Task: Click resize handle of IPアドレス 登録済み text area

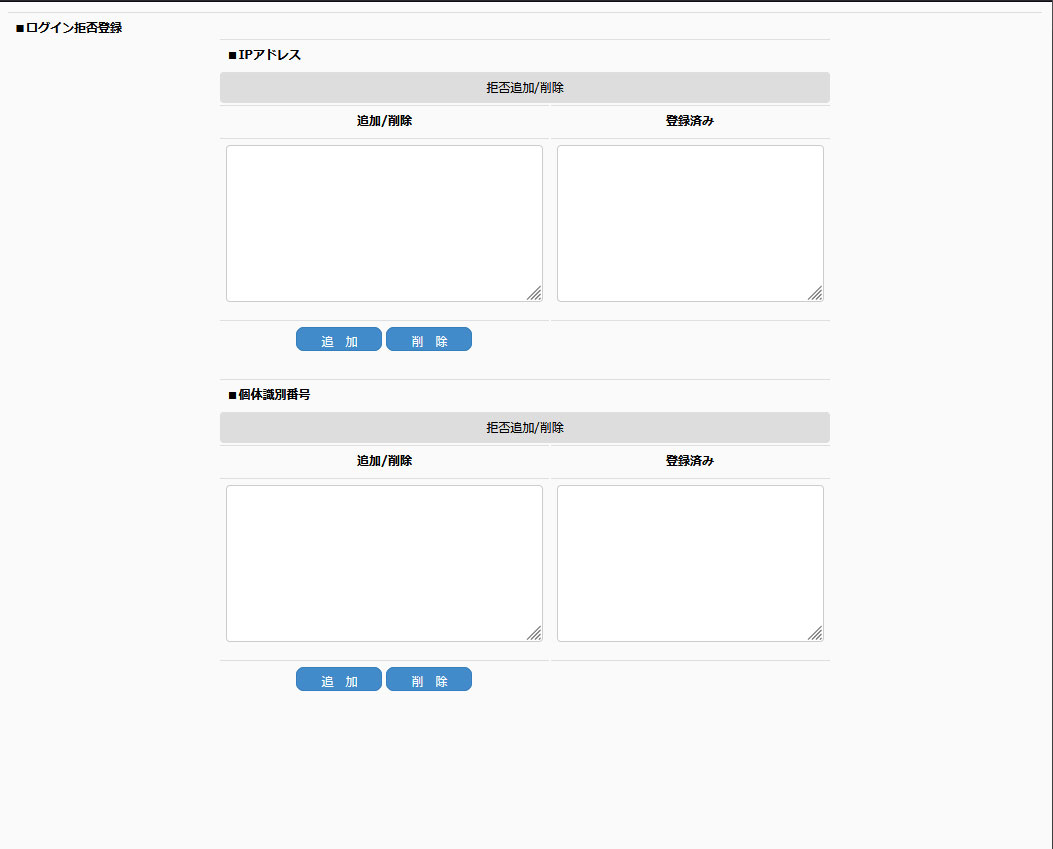Action: pyautogui.click(x=816, y=294)
